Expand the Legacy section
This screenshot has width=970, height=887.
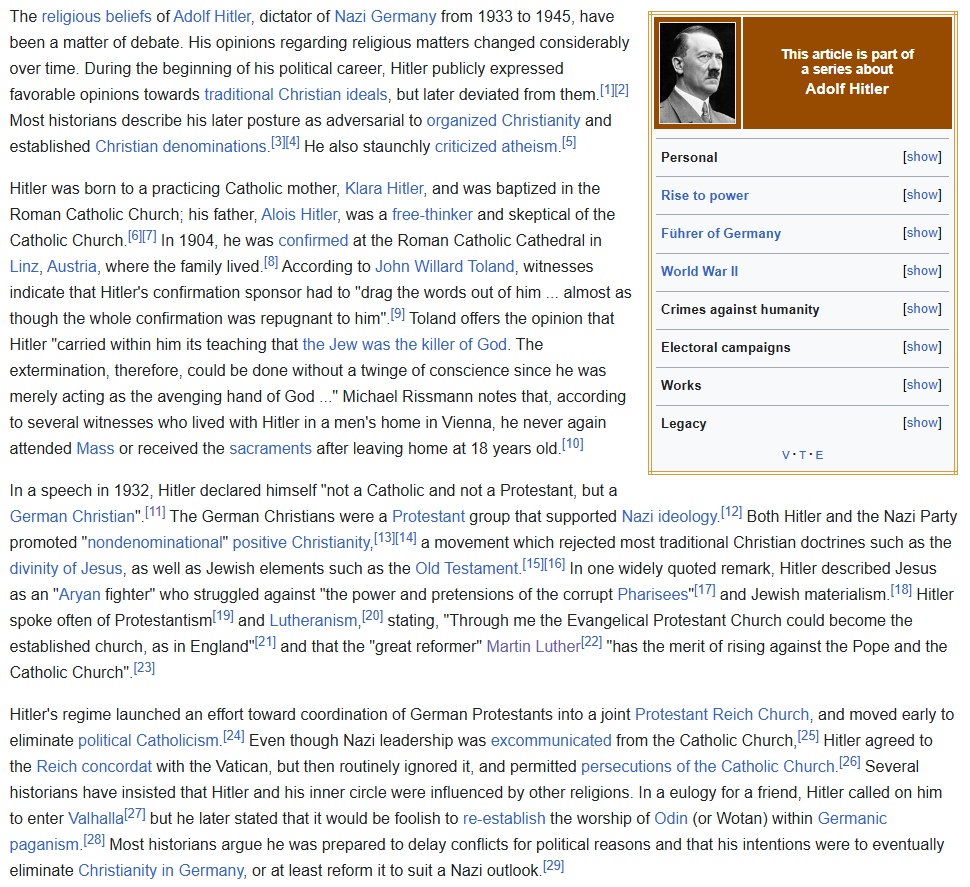click(x=922, y=423)
